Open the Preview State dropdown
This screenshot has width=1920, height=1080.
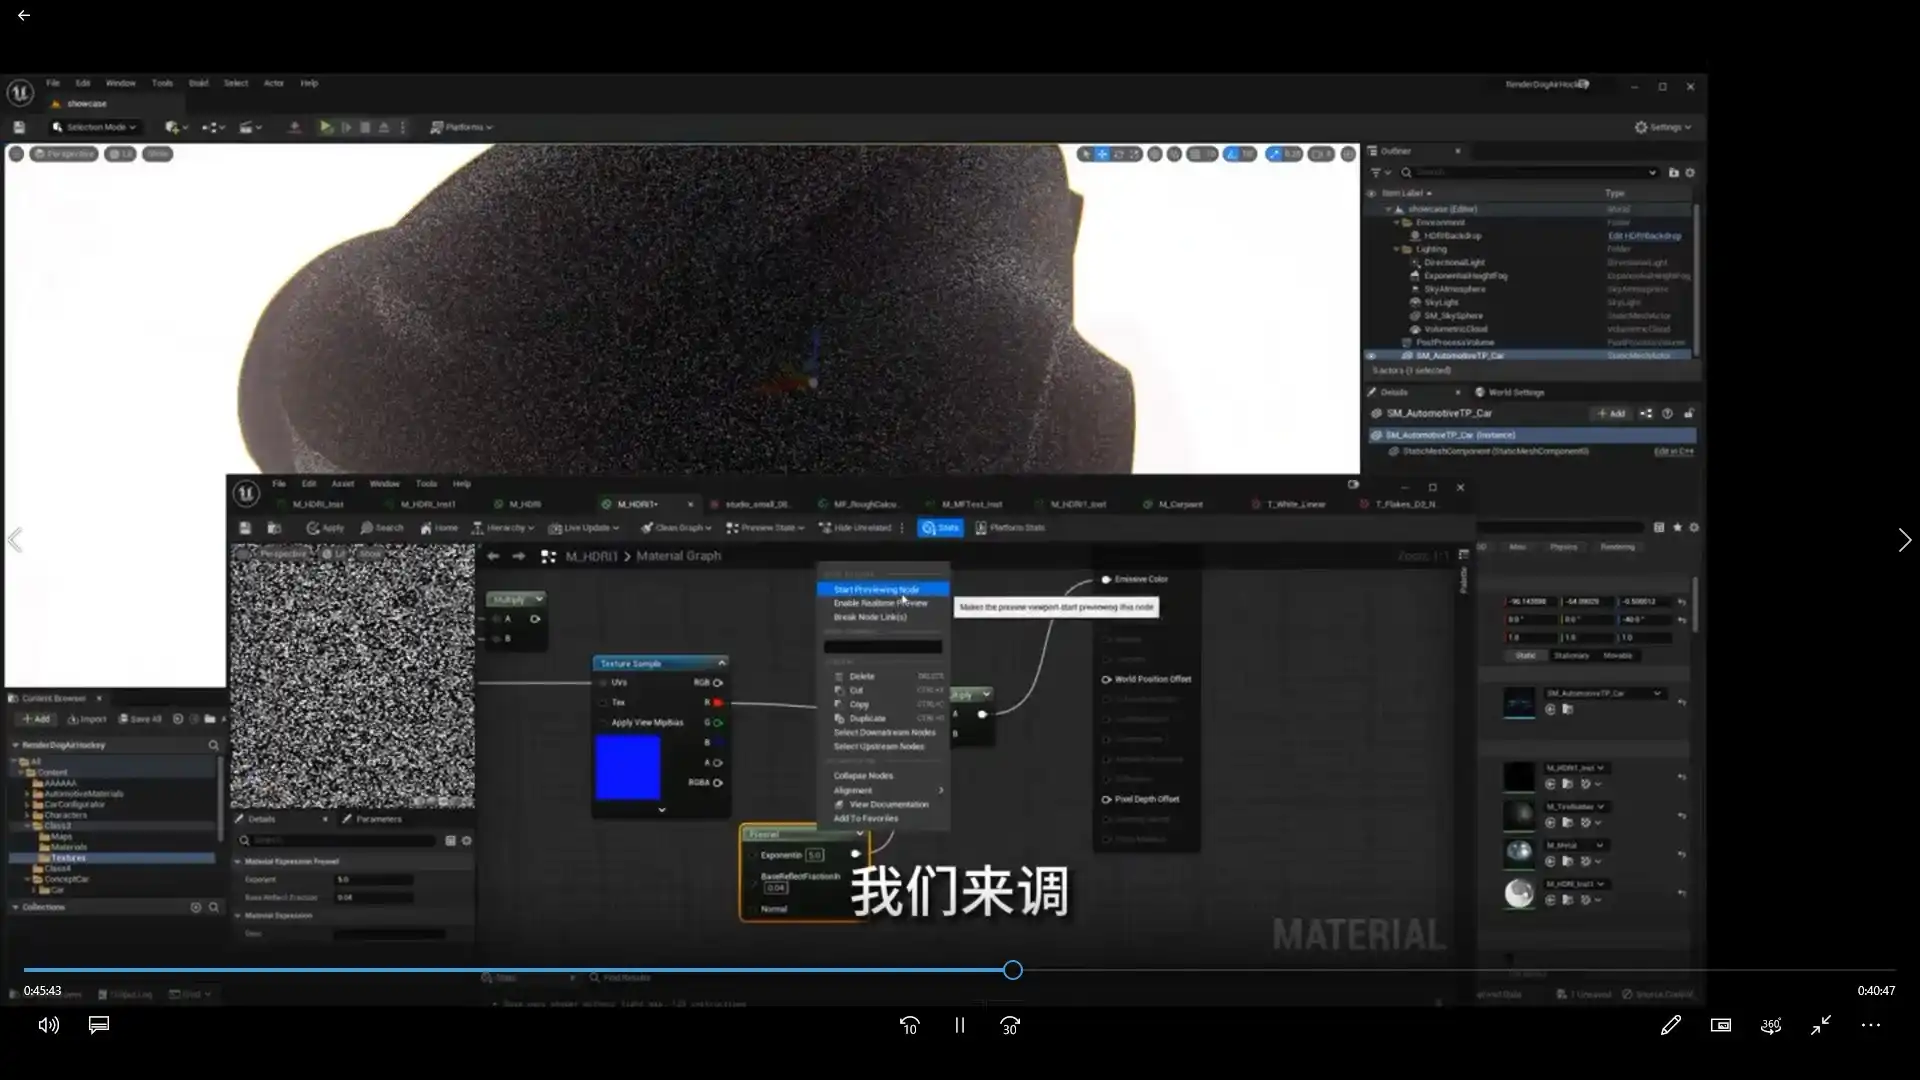(765, 527)
